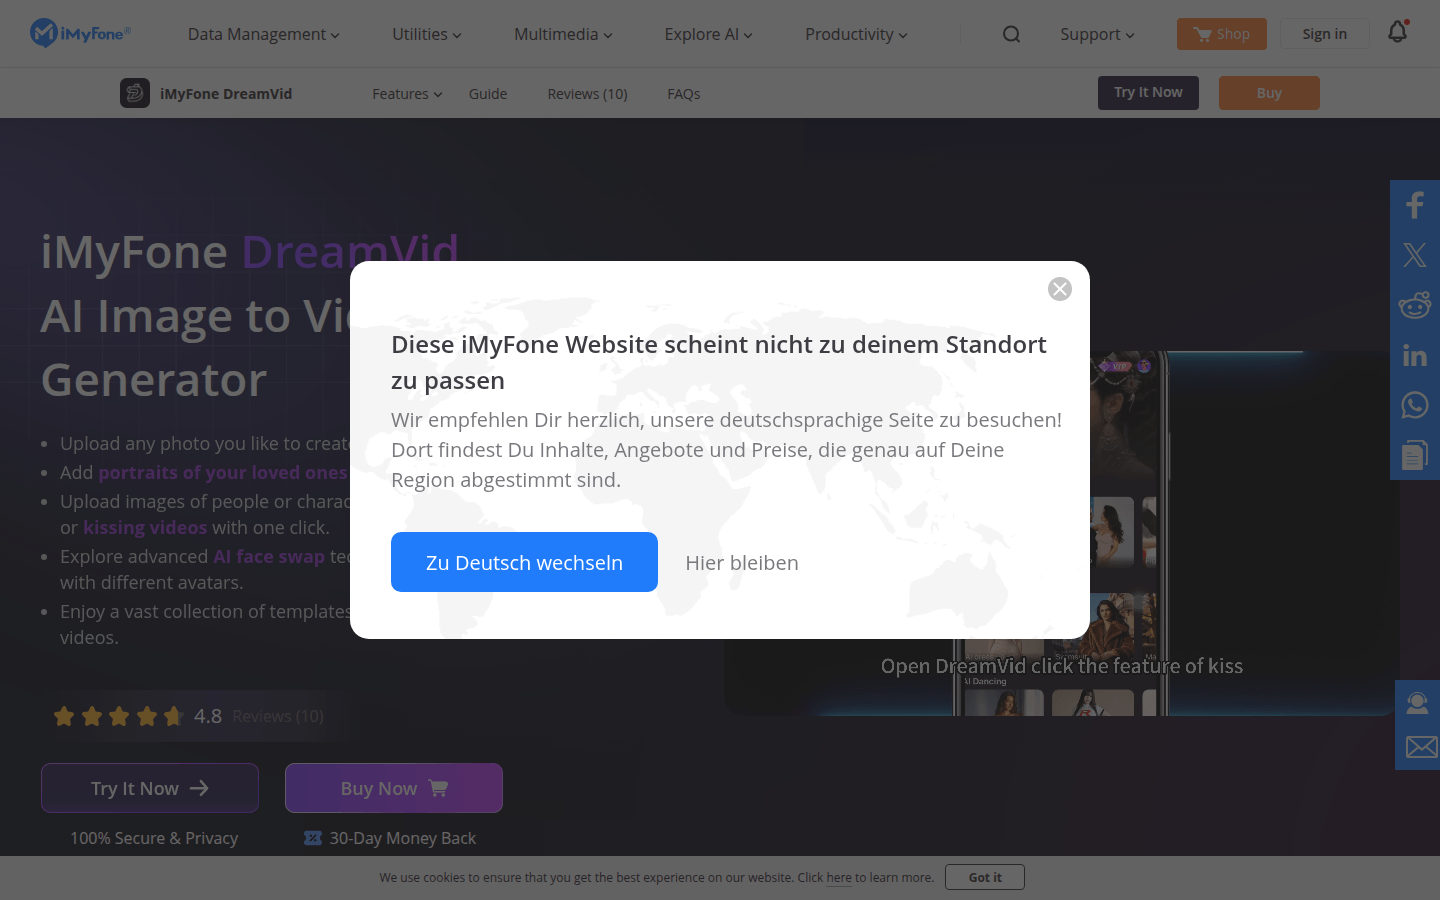Click the iMyFone DreamVid product name
Screen dimensions: 1440x900
pyautogui.click(x=226, y=94)
